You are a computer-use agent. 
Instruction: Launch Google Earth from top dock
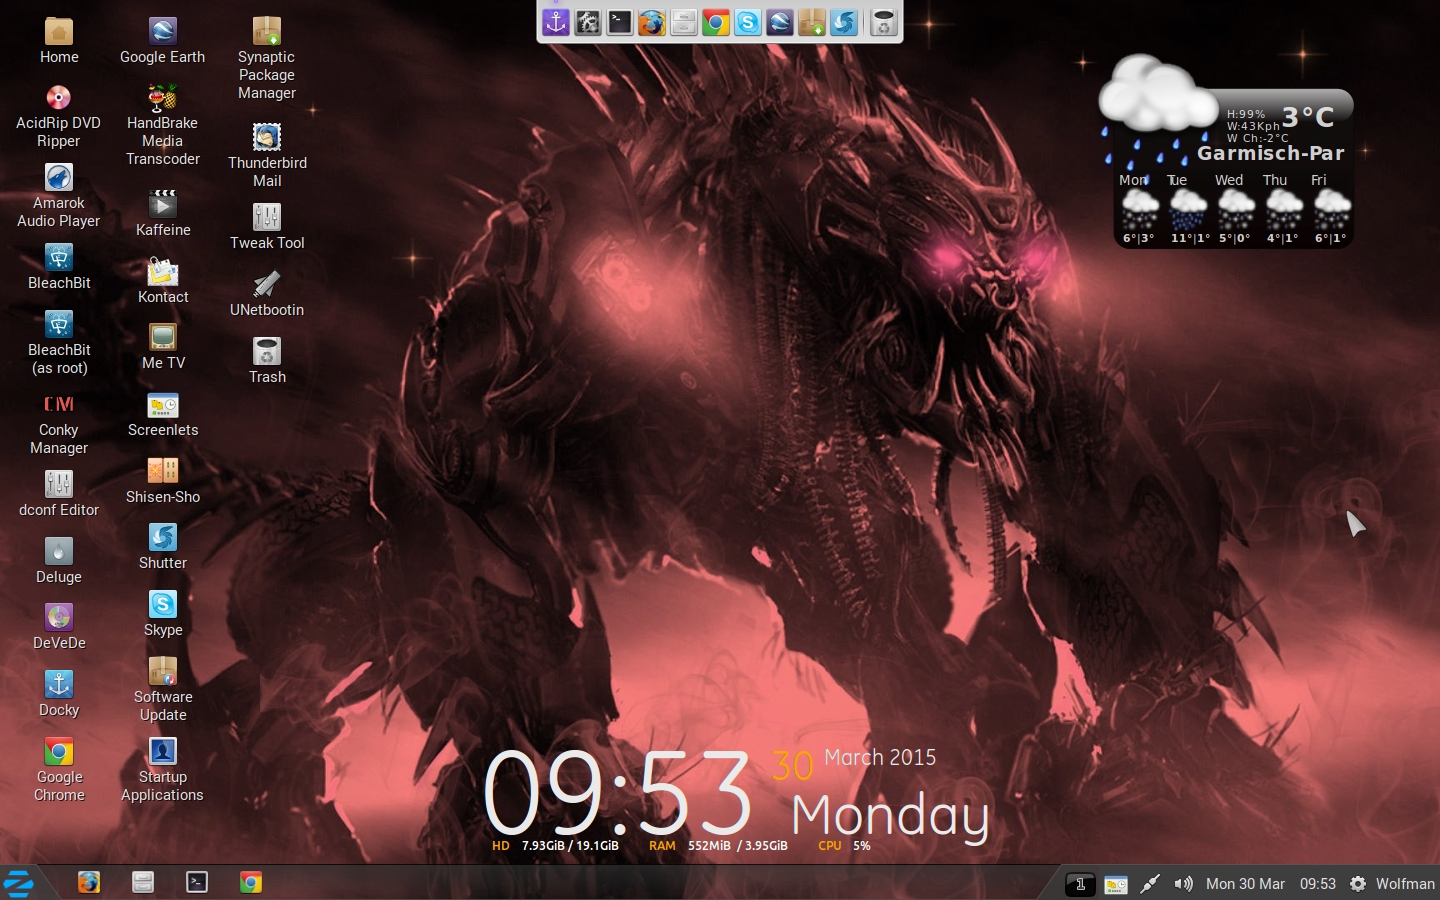pyautogui.click(x=780, y=21)
